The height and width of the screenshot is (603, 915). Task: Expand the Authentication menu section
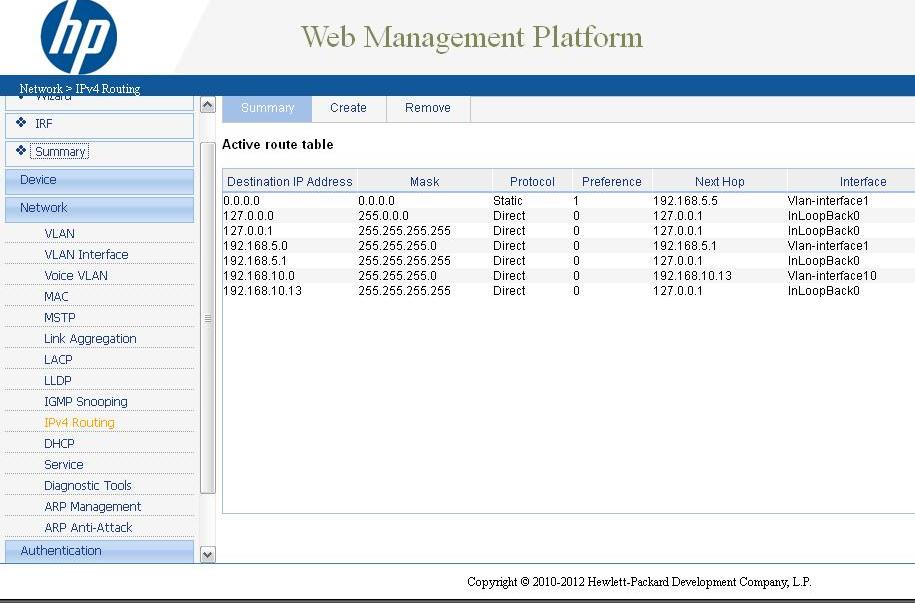pyautogui.click(x=99, y=551)
